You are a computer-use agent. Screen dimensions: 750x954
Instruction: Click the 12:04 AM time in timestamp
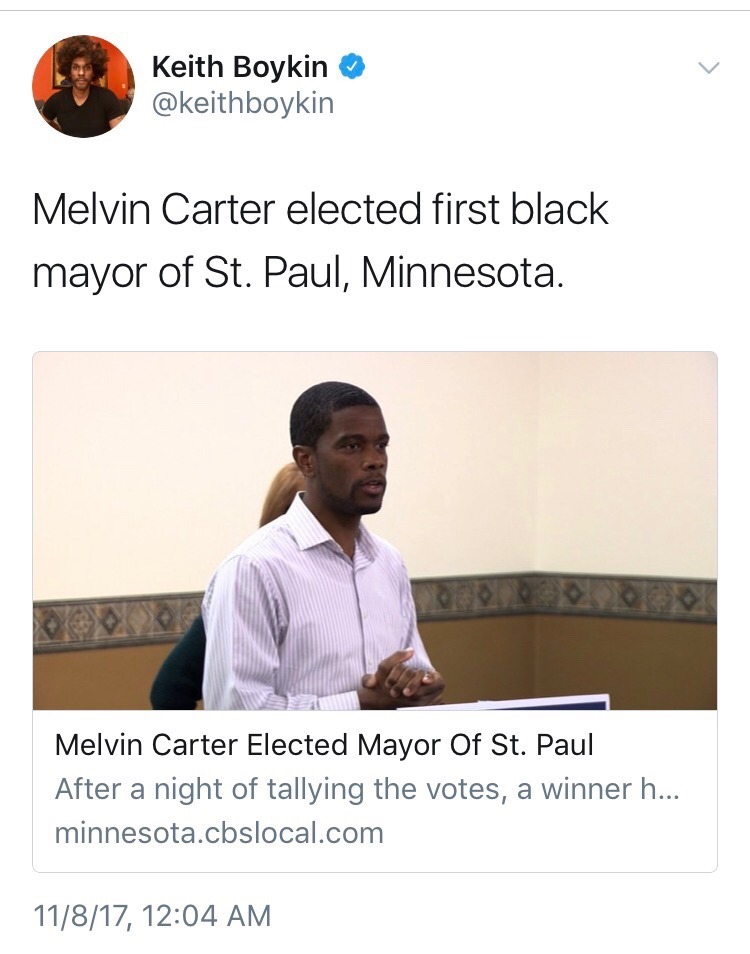point(208,915)
